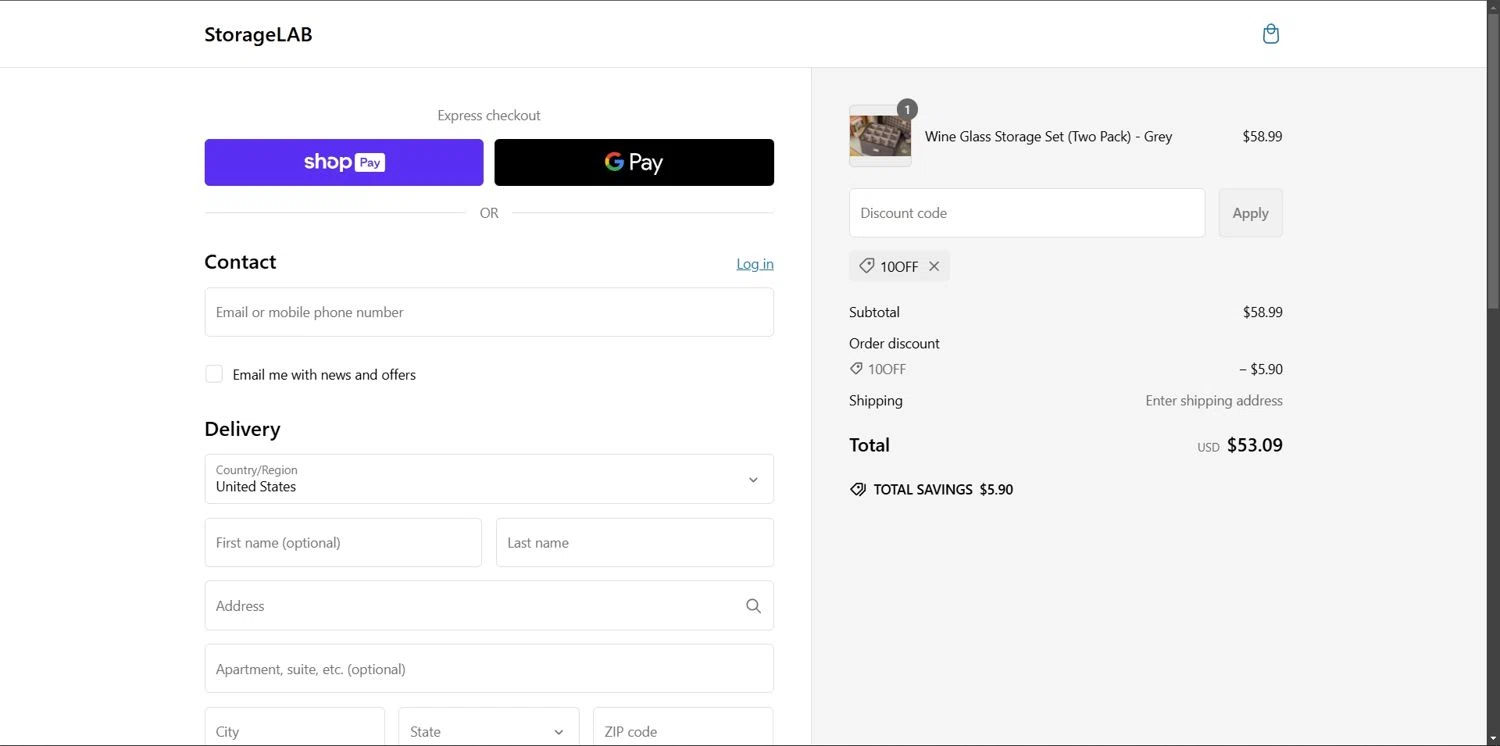1500x746 pixels.
Task: Remove the 10OFF discount code tag
Action: click(x=934, y=266)
